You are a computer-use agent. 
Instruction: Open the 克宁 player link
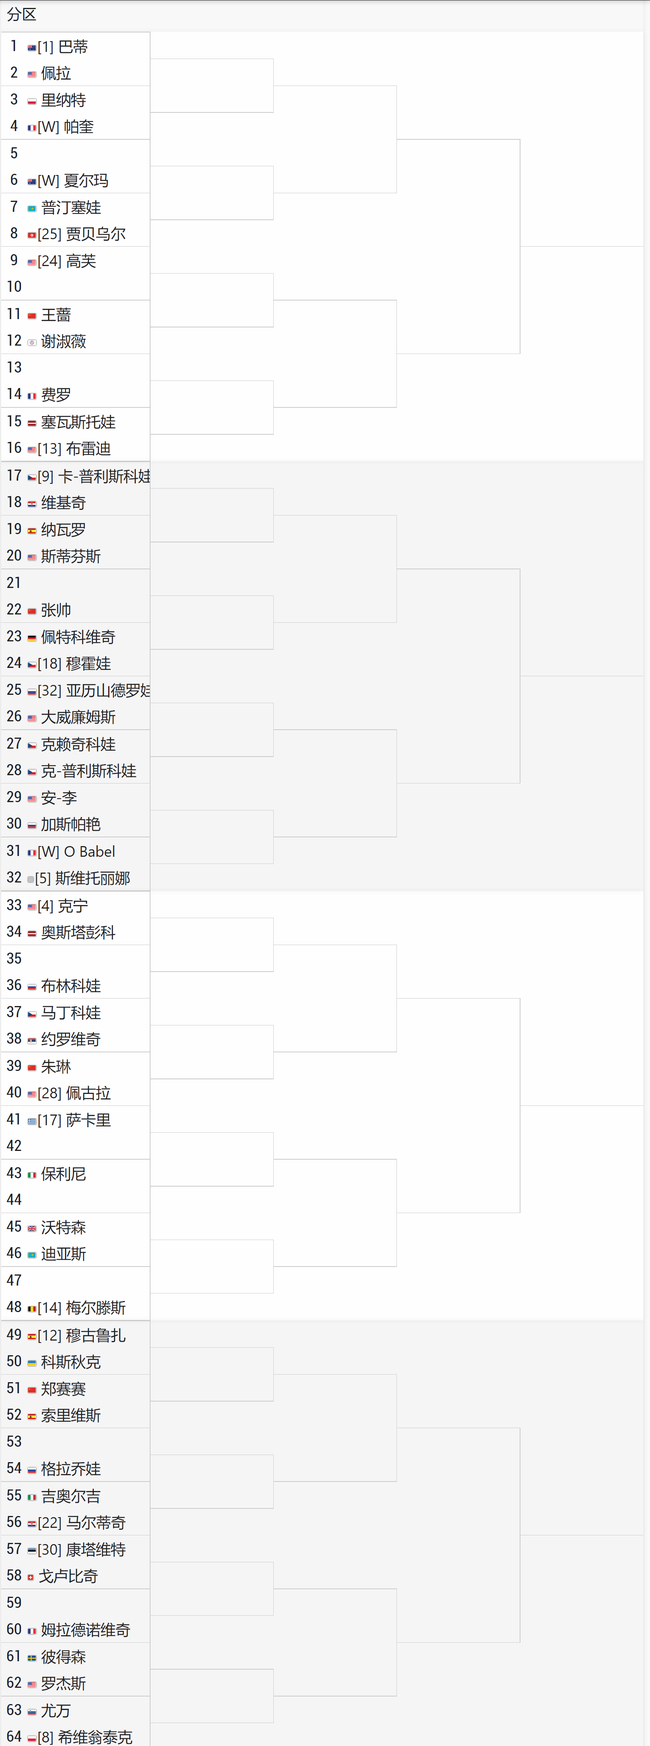click(73, 906)
